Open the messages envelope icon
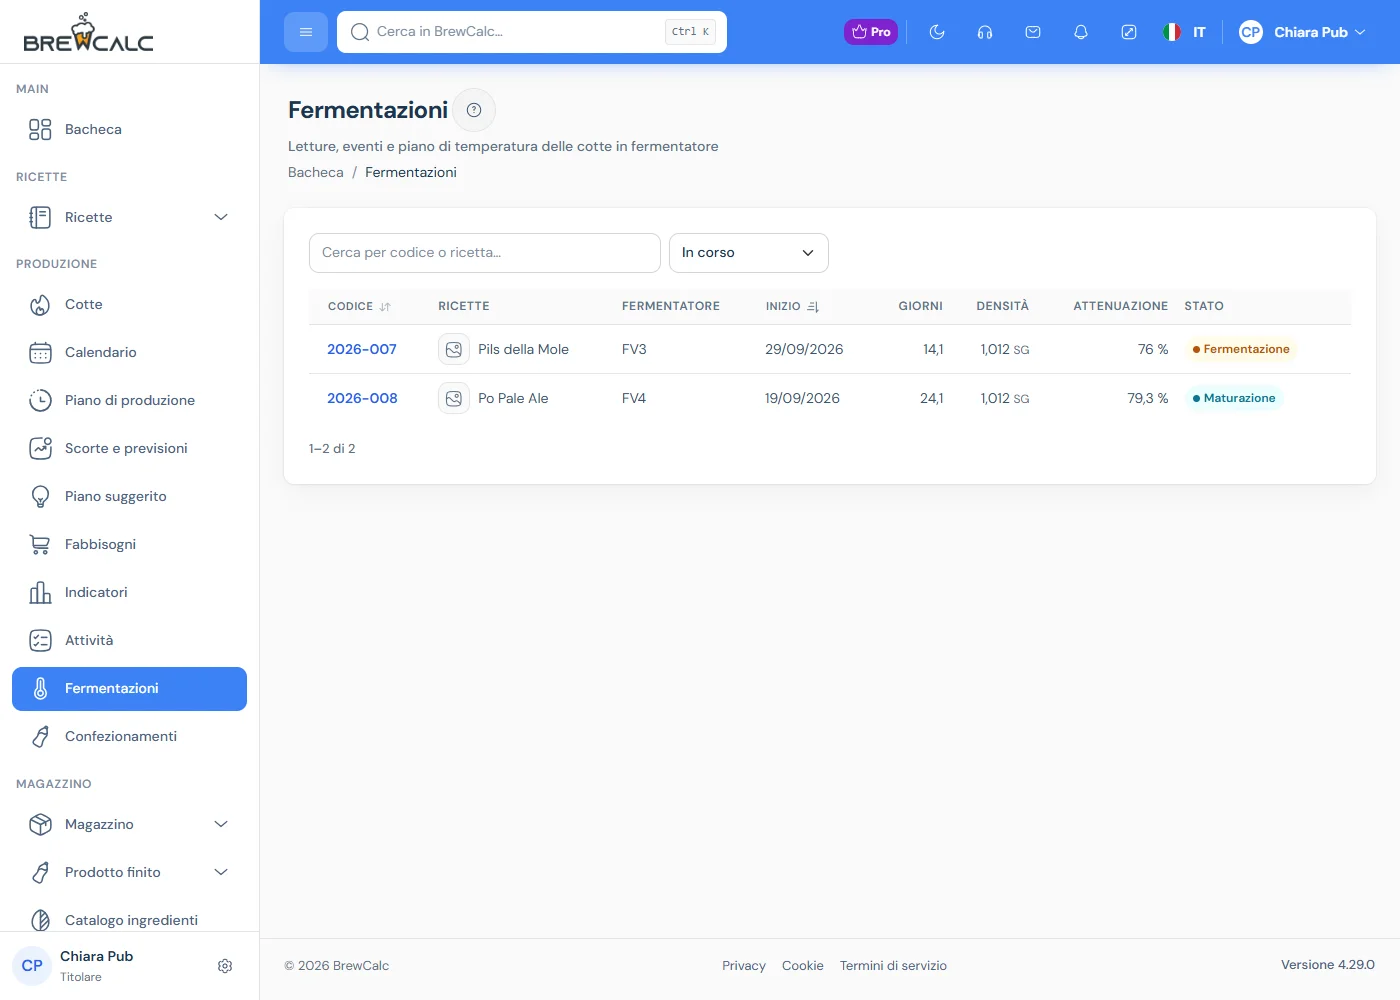Screen dimensions: 1400x1000 (1033, 32)
